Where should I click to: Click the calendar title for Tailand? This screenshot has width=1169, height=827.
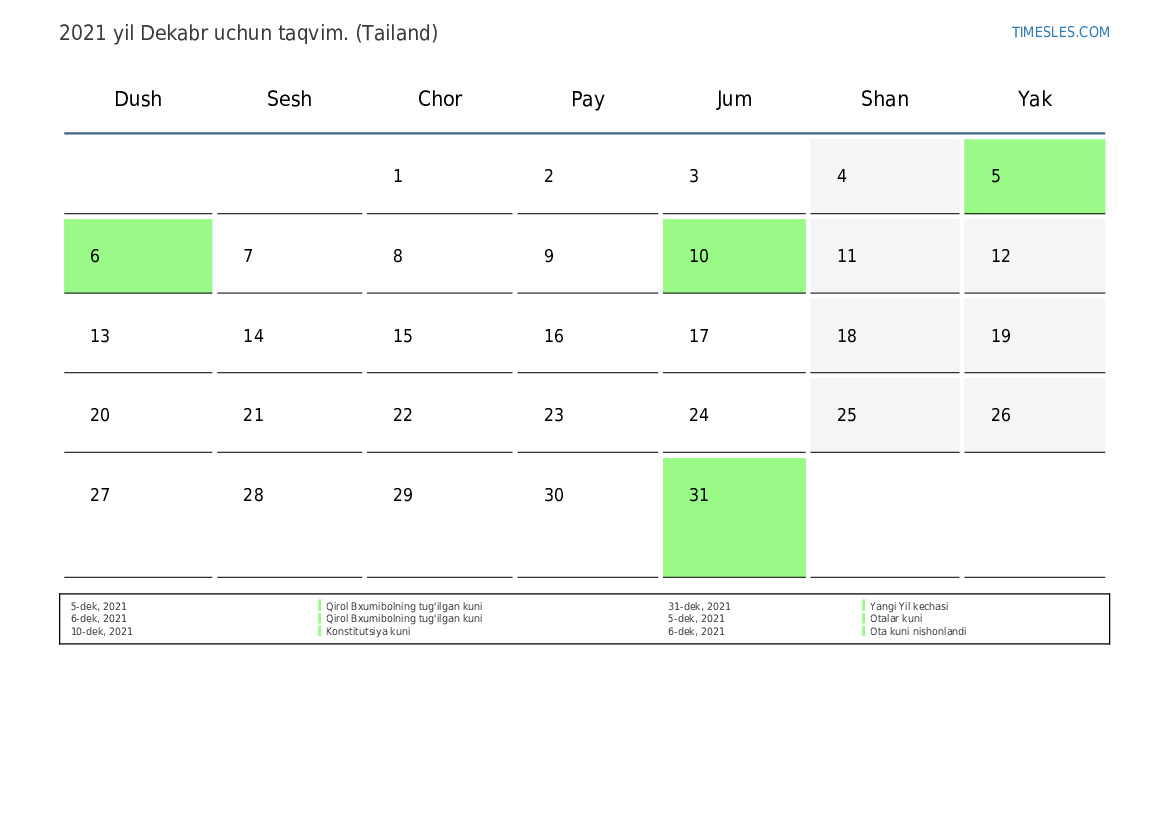(248, 33)
